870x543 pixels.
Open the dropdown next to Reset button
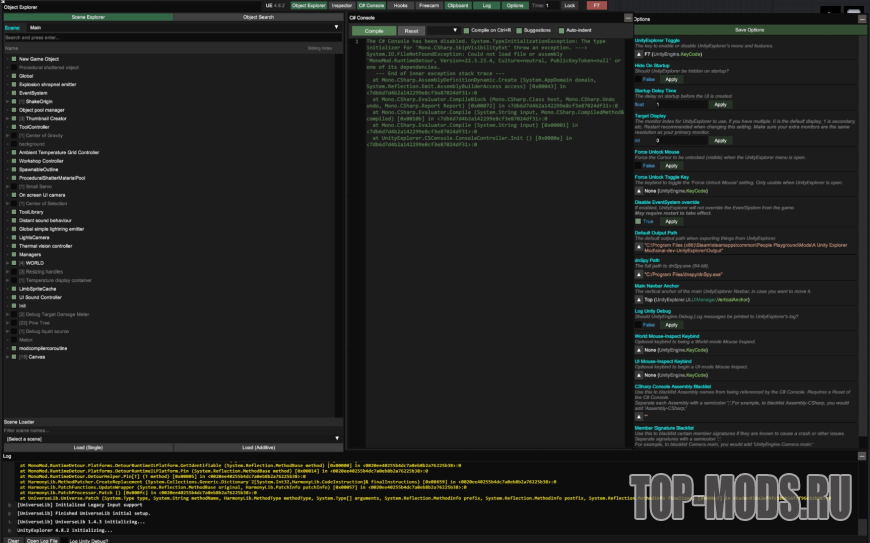[x=443, y=31]
